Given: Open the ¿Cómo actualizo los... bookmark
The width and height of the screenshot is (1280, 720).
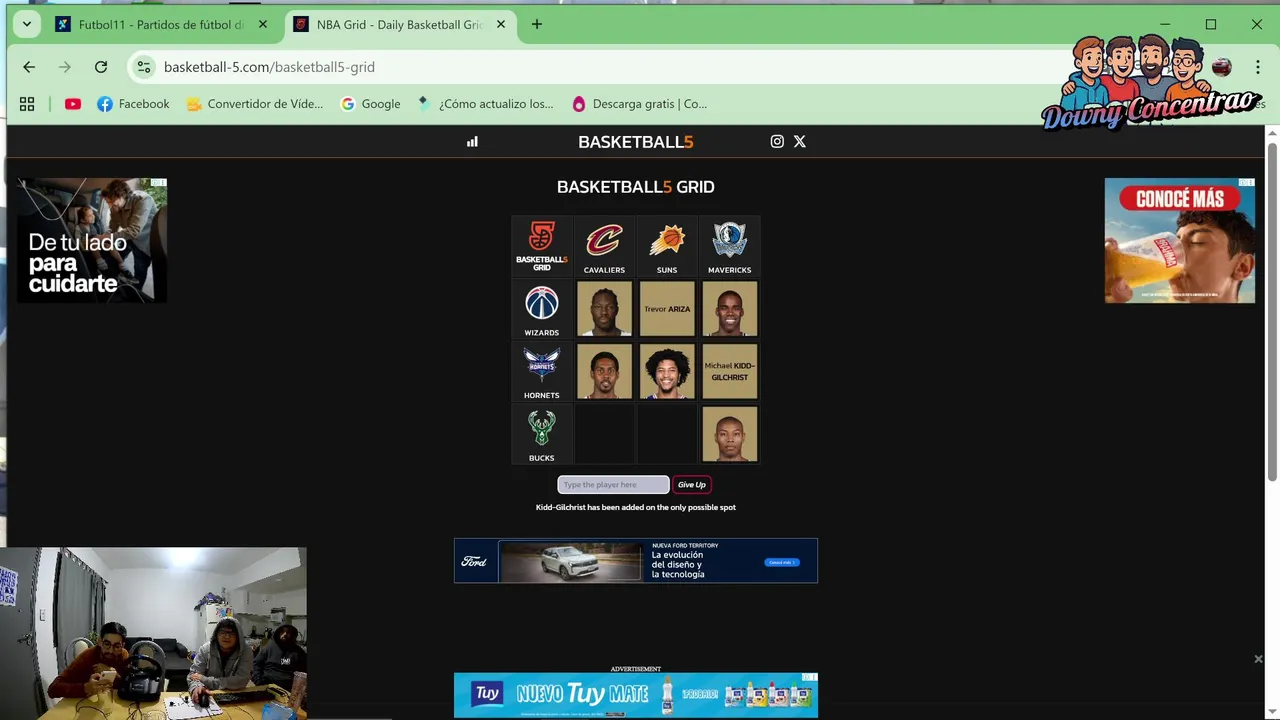Looking at the screenshot, I should pyautogui.click(x=485, y=104).
